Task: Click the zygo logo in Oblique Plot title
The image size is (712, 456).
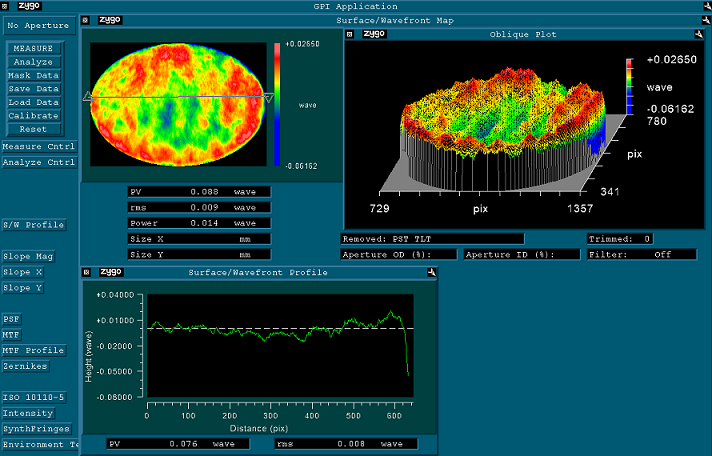Action: 374,34
